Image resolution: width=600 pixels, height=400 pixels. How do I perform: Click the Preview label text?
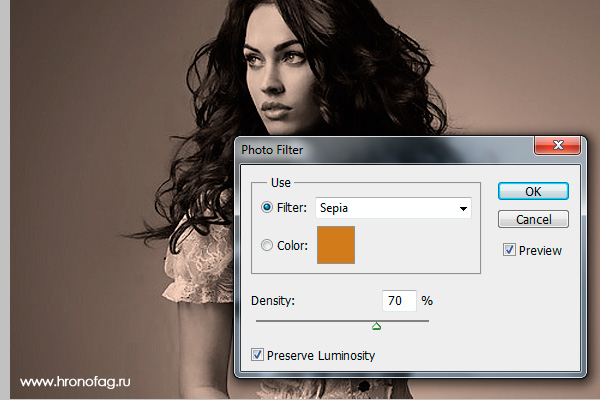(x=540, y=251)
